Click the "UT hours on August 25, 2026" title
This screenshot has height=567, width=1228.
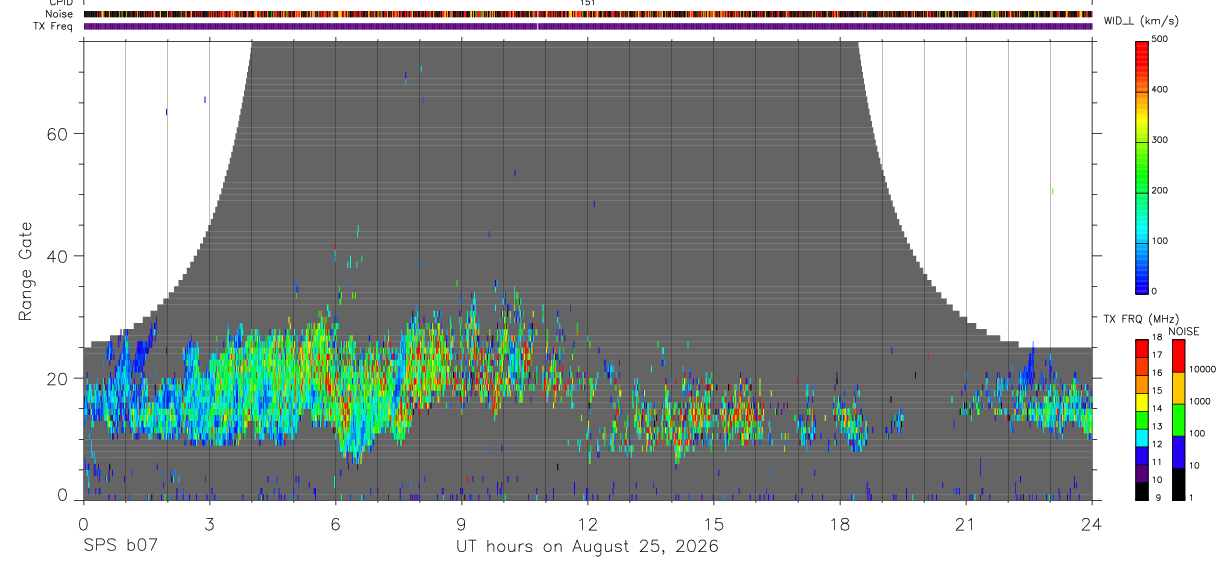pyautogui.click(x=588, y=546)
